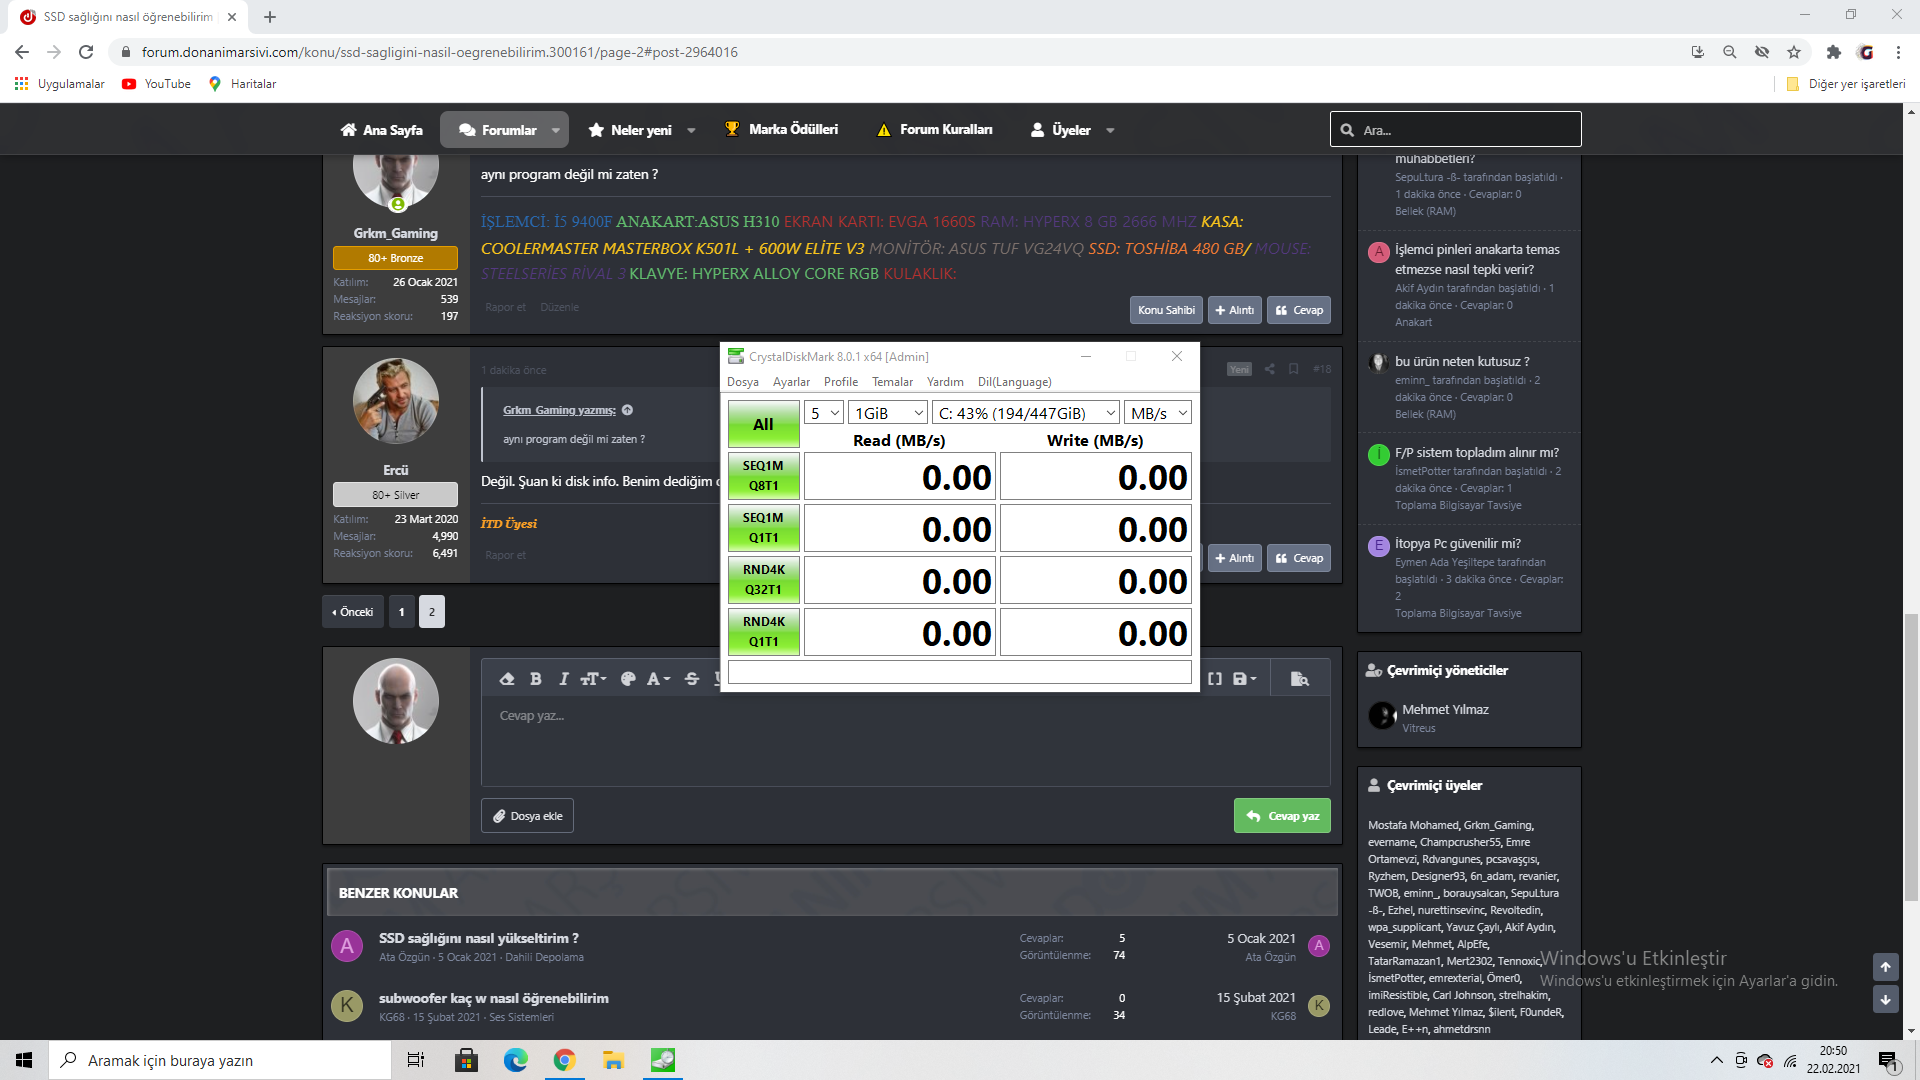The image size is (1920, 1080).
Task: Toggle italic formatting in reply editor
Action: tap(564, 679)
